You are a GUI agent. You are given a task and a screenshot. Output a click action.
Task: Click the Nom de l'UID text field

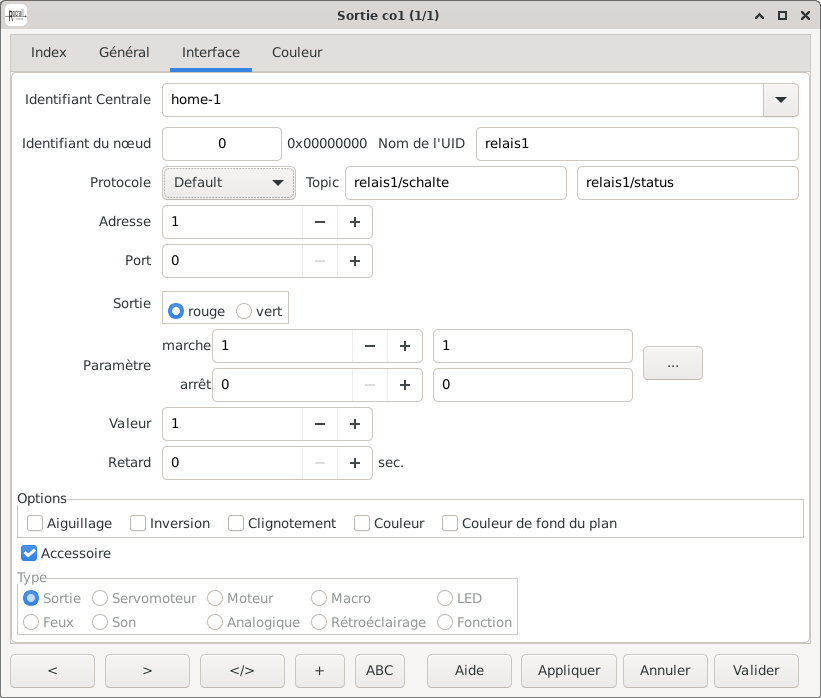click(636, 144)
